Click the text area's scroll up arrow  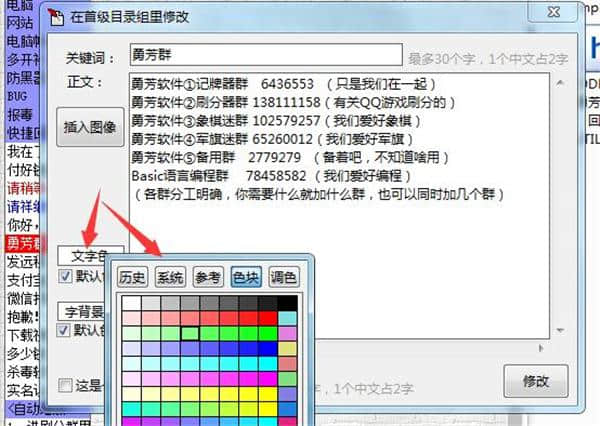[560, 83]
